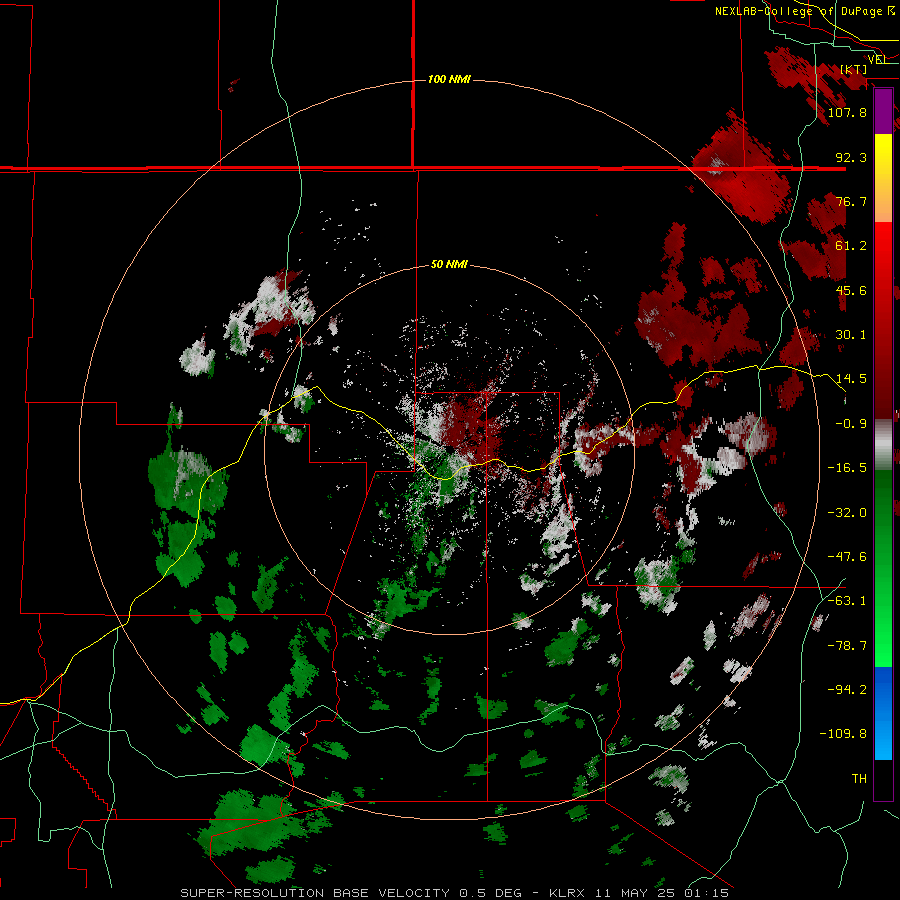Pick the gray near-zero segment of the color bar

pos(883,442)
